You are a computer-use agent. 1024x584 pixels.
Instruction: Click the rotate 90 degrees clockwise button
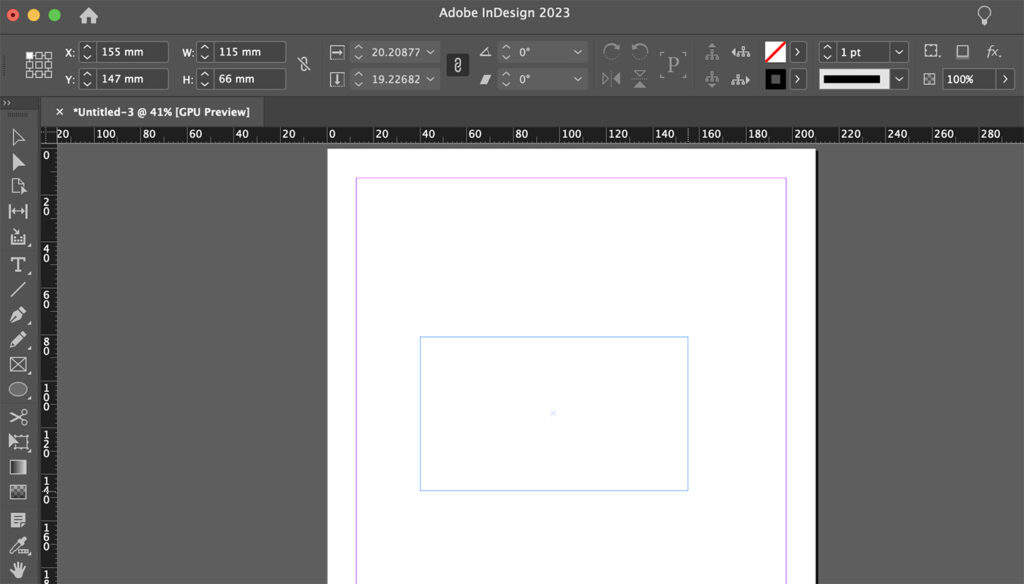pyautogui.click(x=610, y=52)
